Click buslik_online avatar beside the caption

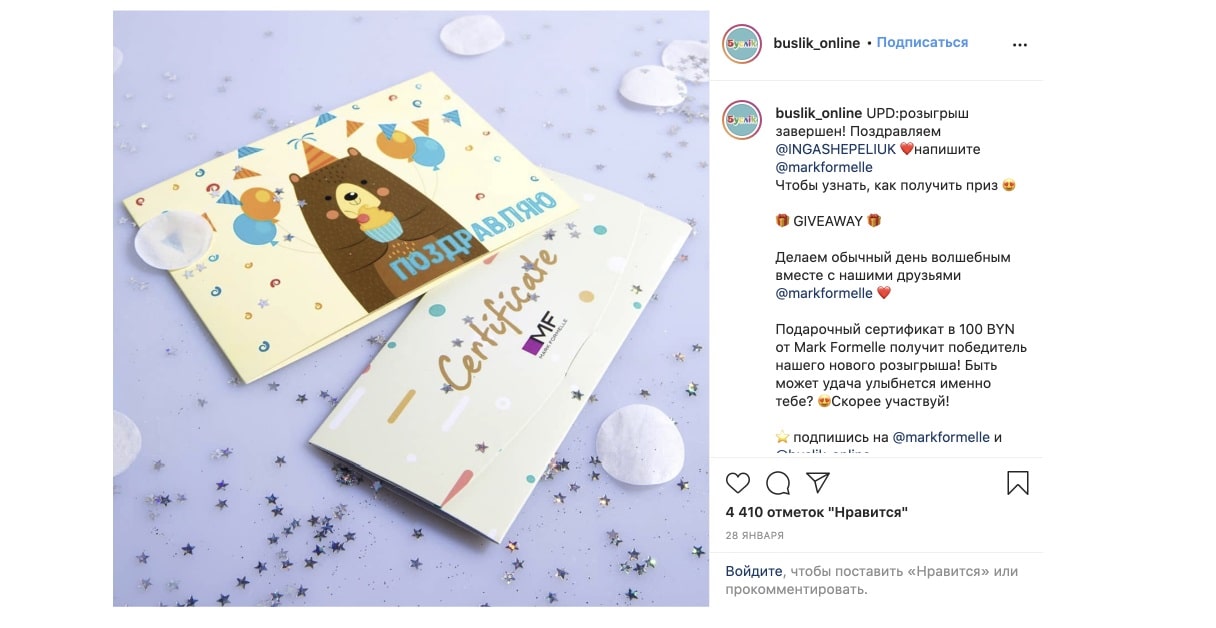[742, 120]
